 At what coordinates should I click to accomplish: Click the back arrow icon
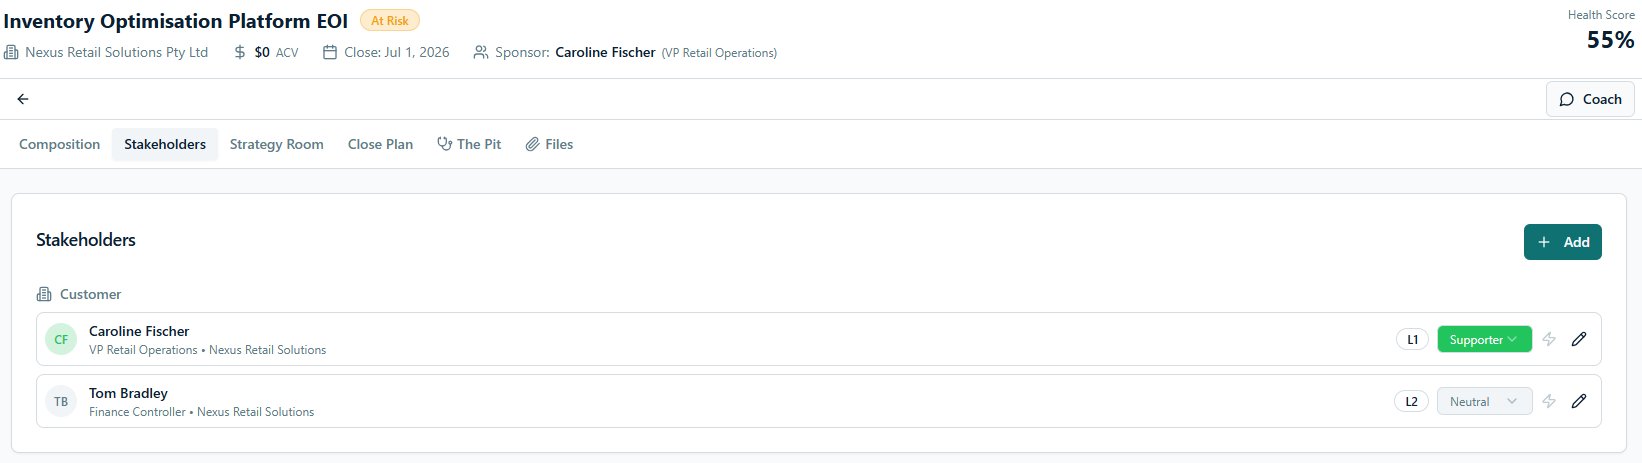click(23, 99)
